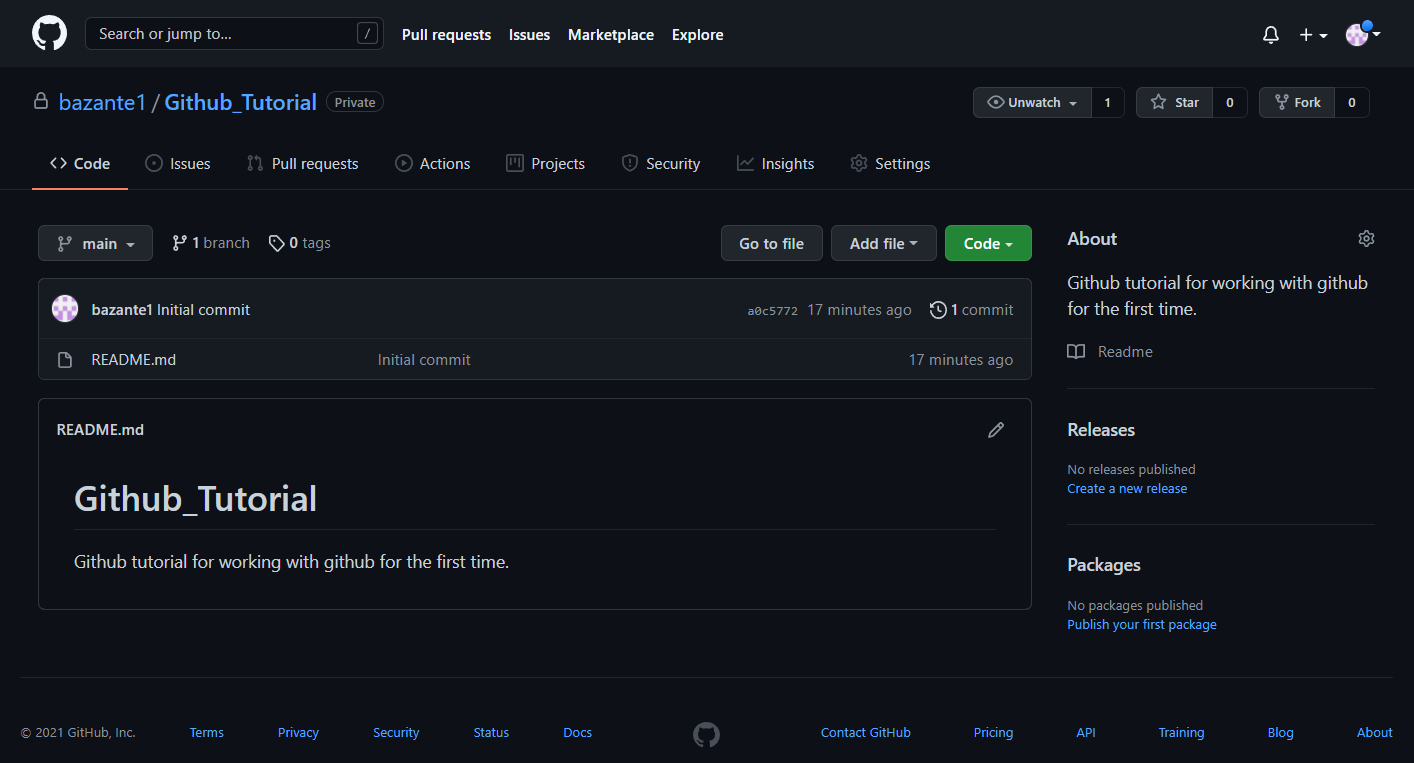Screen dimensions: 1414x763
Task: Click the Go to file button
Action: (771, 243)
